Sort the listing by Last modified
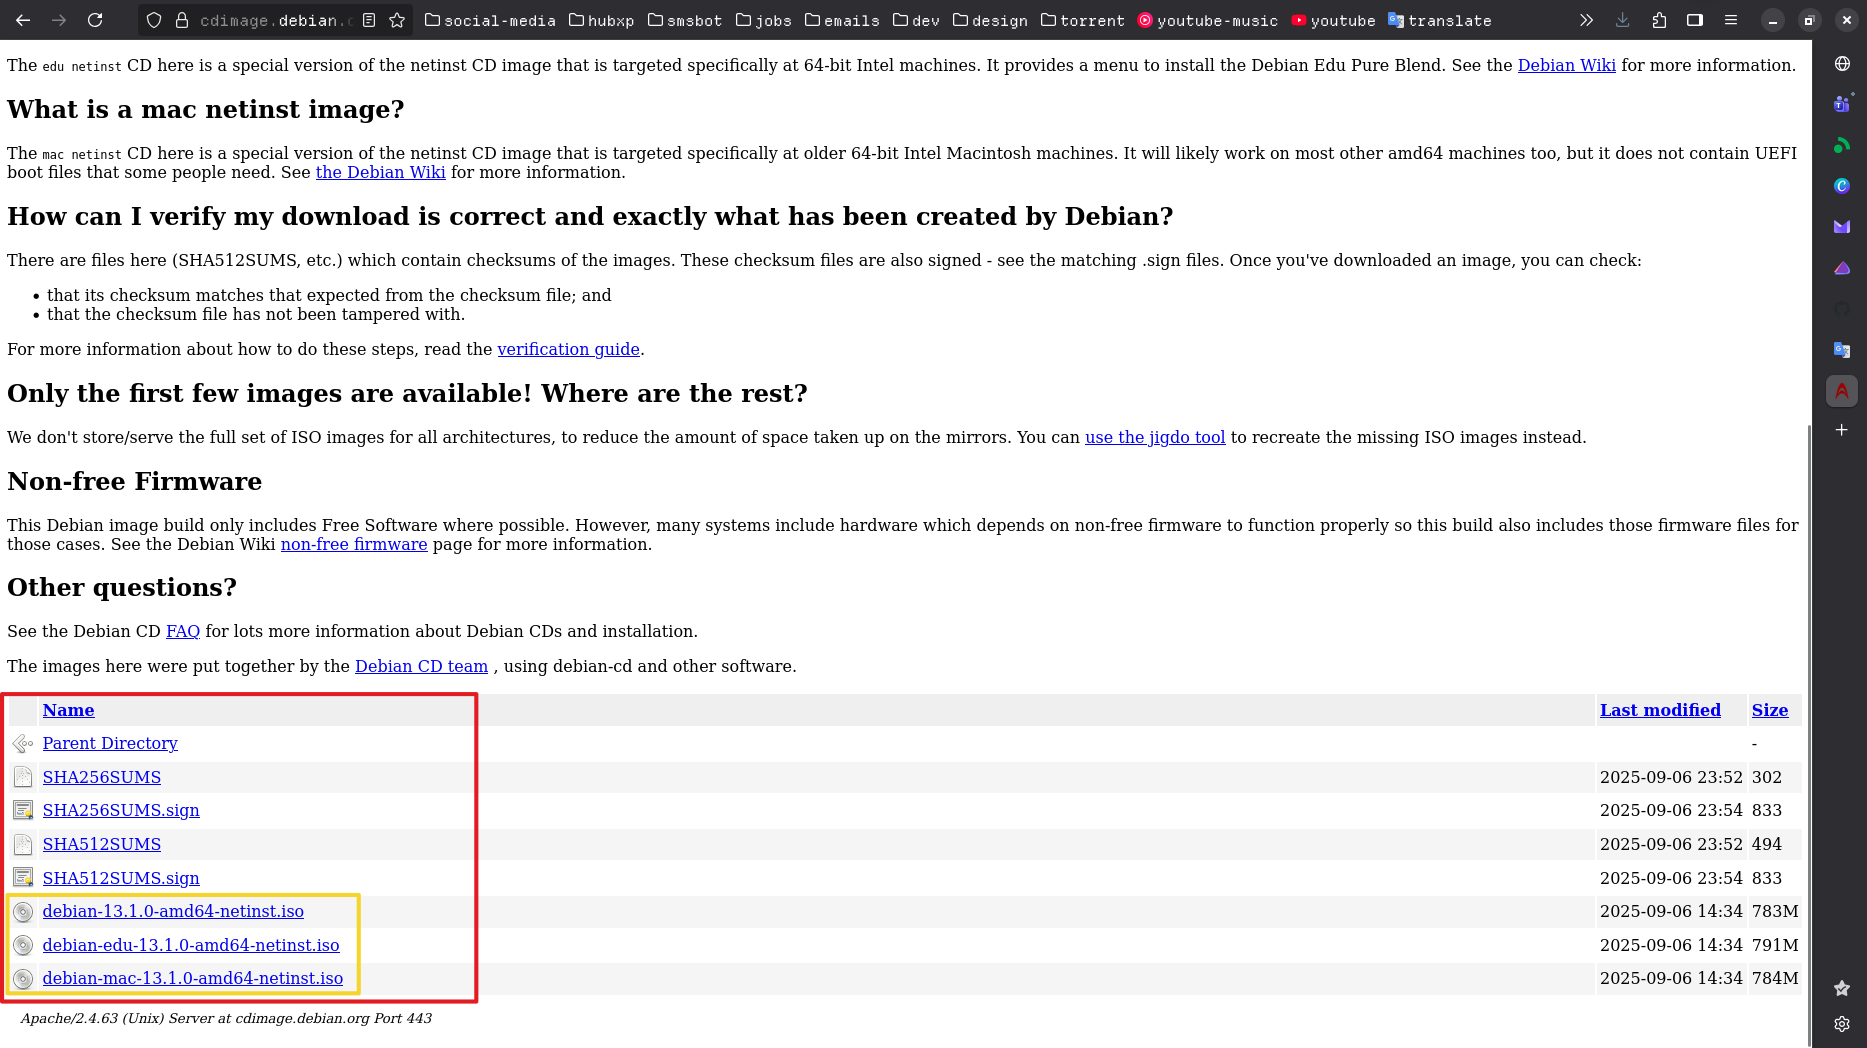1867x1048 pixels. [1660, 710]
